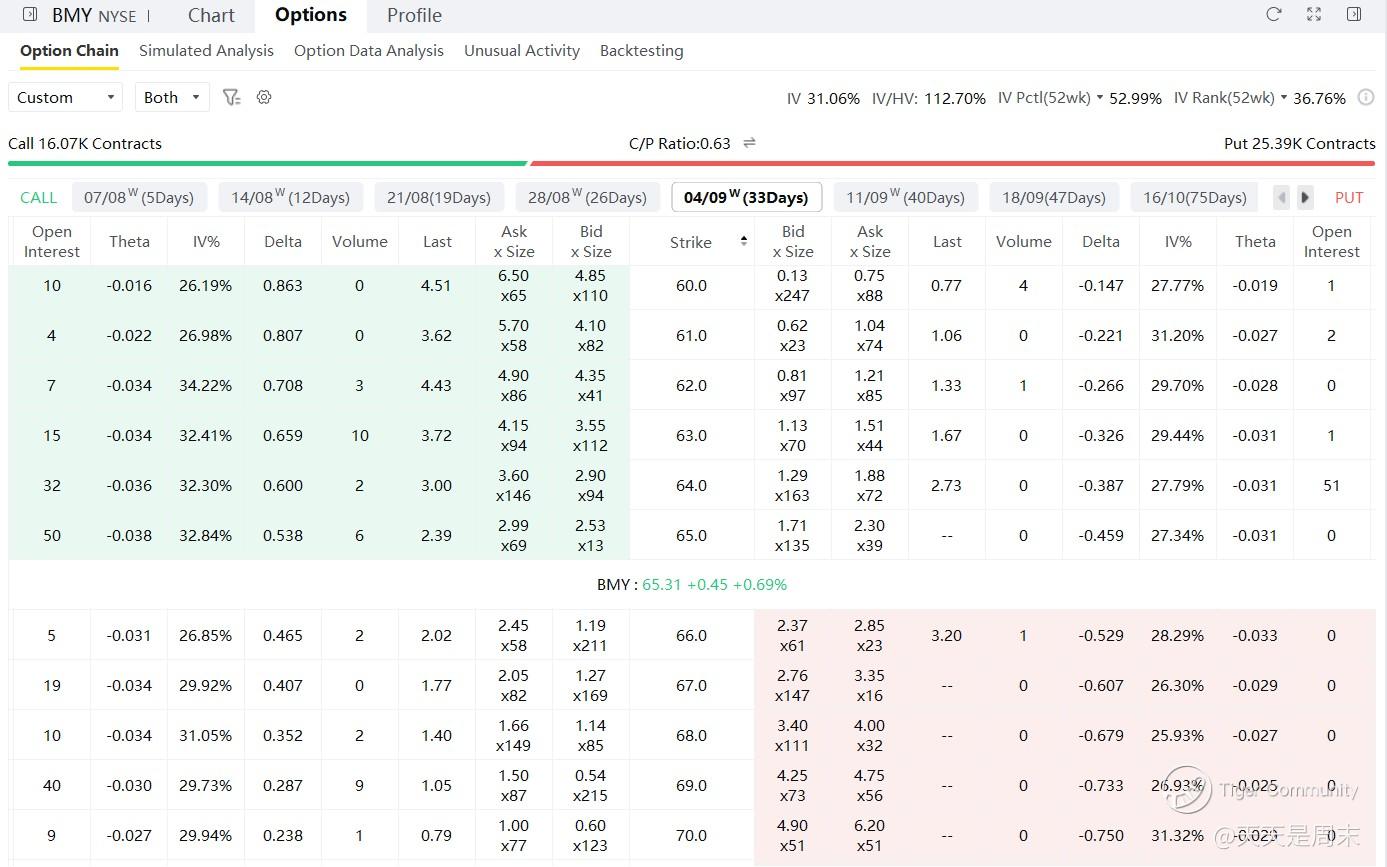Sort by the Strike column arrows

click(x=743, y=242)
